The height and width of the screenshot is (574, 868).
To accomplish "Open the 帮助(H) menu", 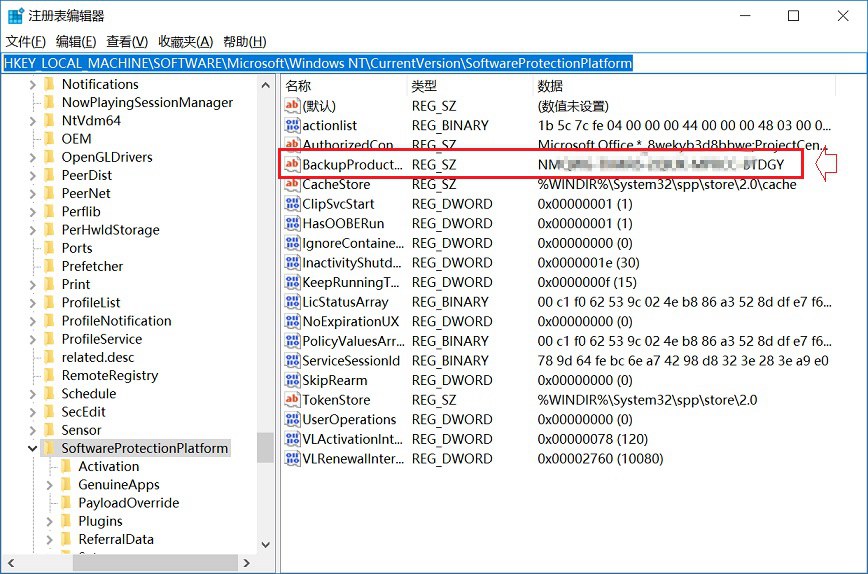I will point(245,42).
